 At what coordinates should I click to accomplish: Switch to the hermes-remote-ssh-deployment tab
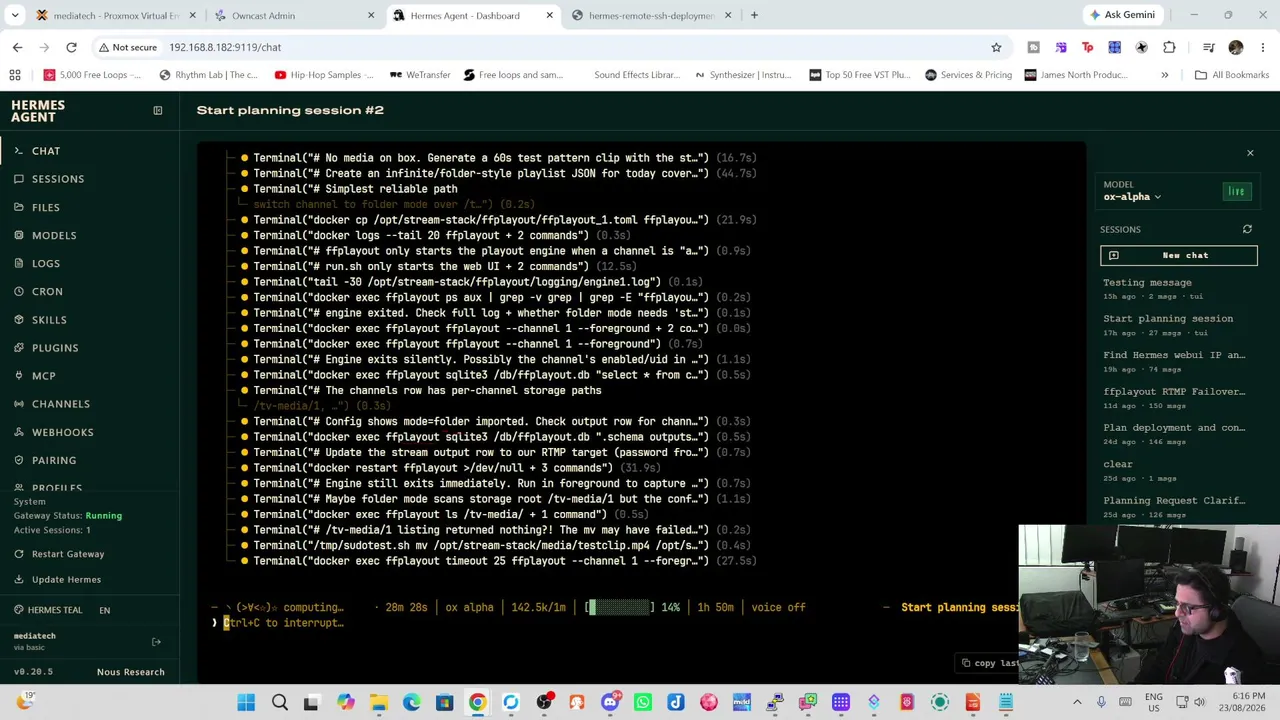pos(650,16)
